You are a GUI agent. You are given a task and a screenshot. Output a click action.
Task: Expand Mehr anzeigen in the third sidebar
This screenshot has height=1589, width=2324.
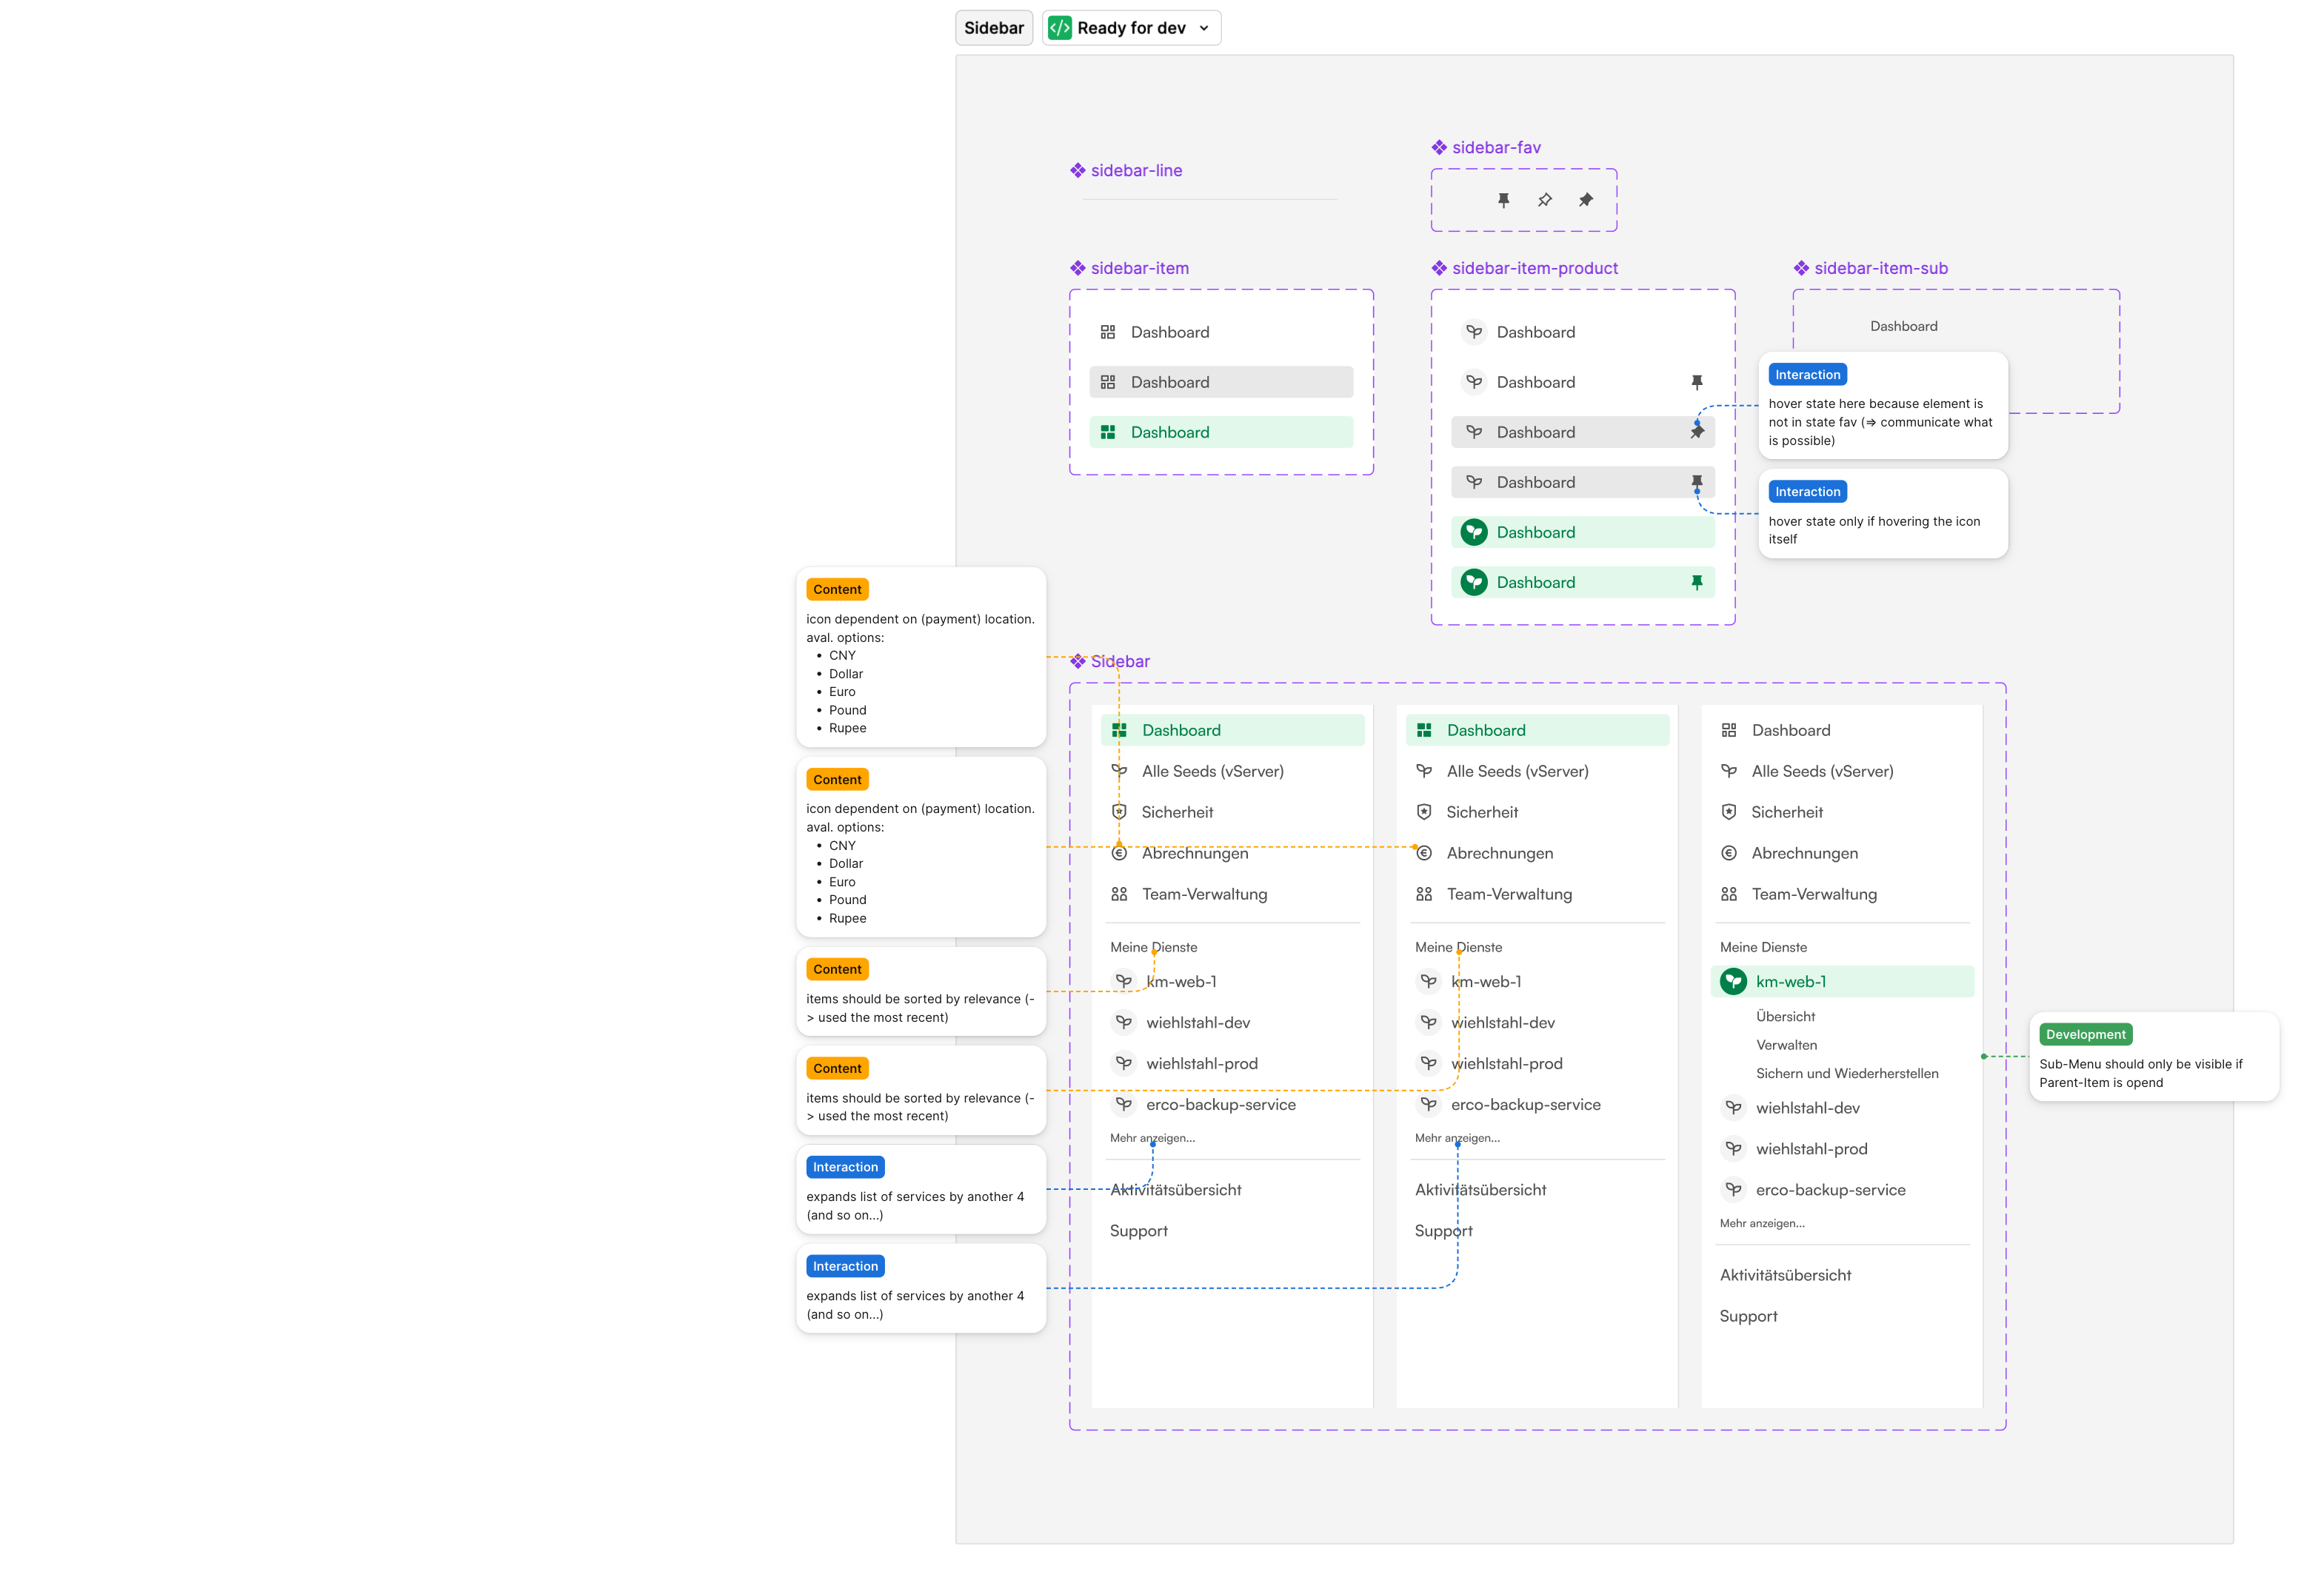click(x=1761, y=1223)
